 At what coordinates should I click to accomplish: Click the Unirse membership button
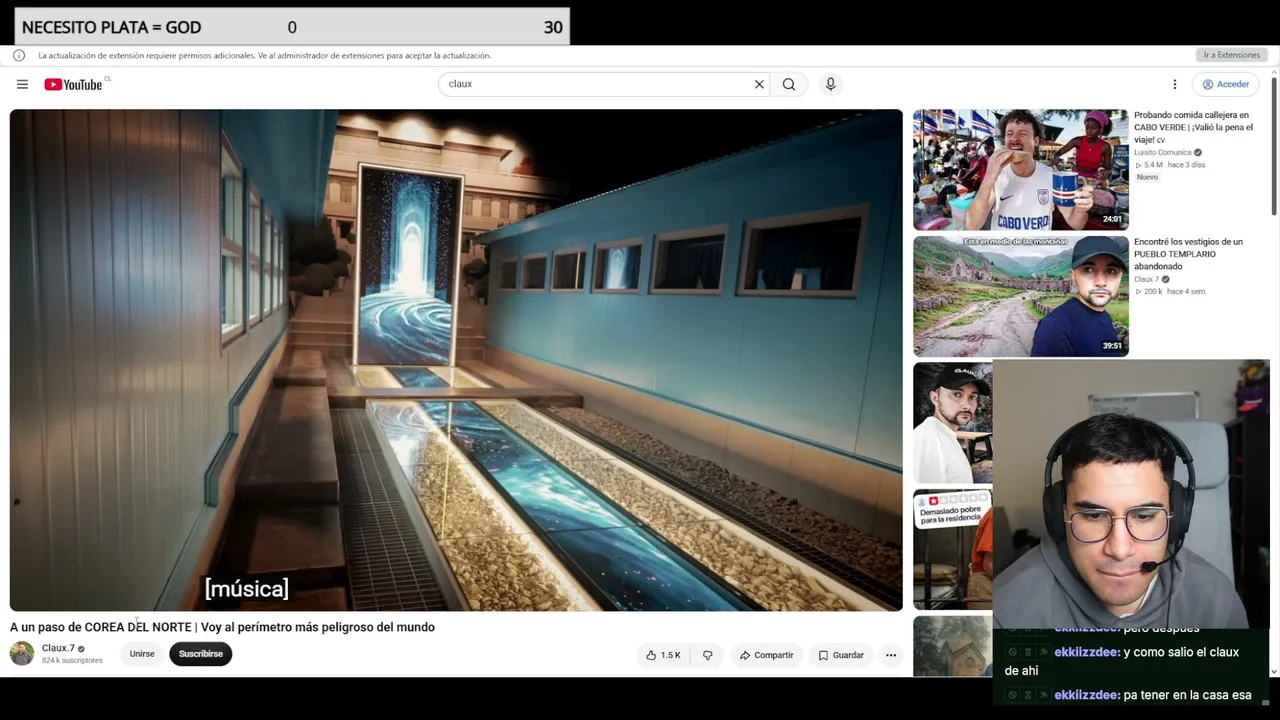click(x=142, y=654)
